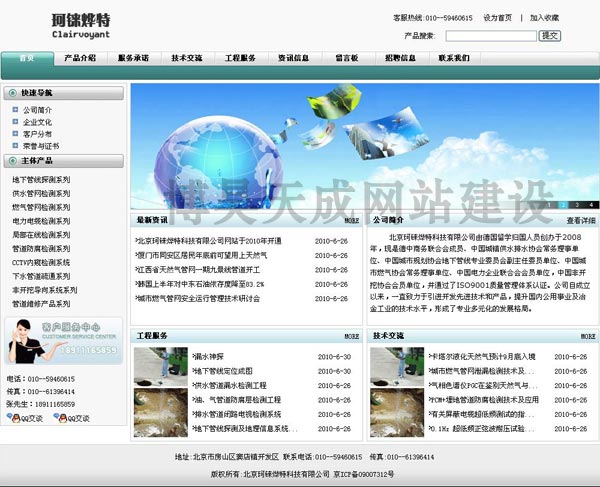Open 排水管道闭路电视检测系统 article
This screenshot has height=487, width=600.
pos(237,414)
